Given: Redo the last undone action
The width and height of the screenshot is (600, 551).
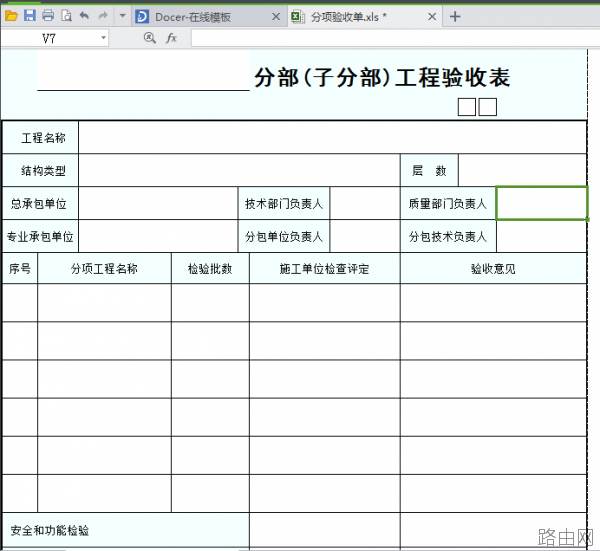Looking at the screenshot, I should pos(103,16).
